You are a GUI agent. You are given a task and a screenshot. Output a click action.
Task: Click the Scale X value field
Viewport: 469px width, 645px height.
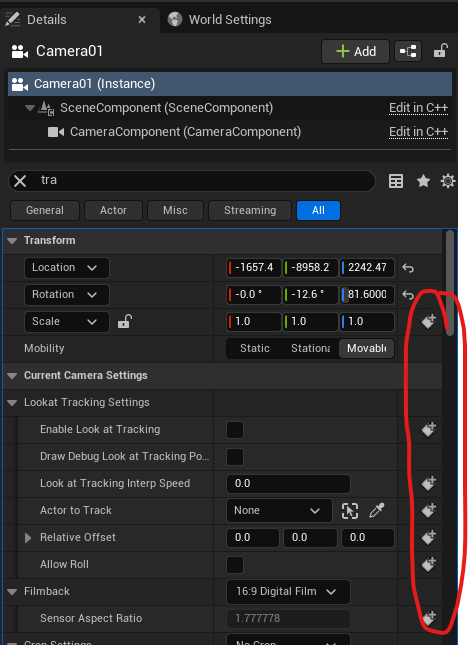(253, 321)
